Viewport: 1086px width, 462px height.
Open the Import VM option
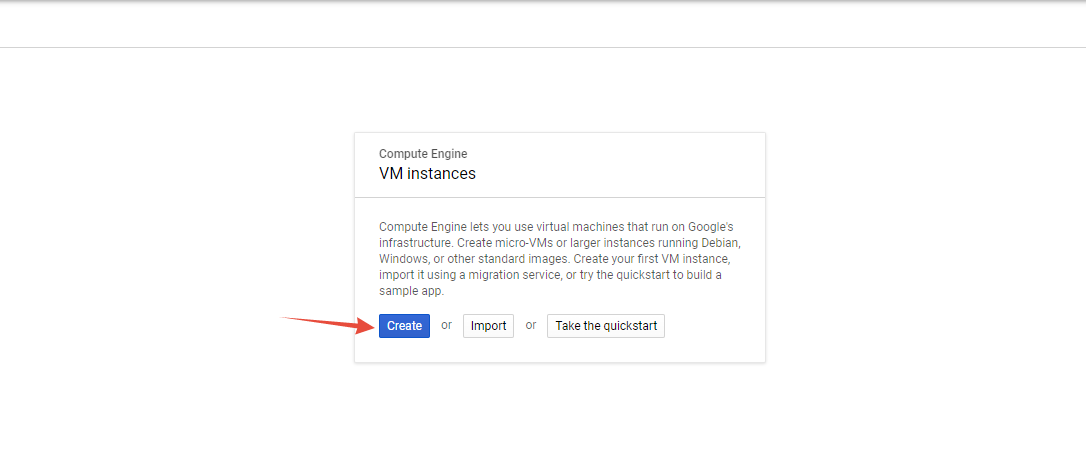[x=488, y=326]
